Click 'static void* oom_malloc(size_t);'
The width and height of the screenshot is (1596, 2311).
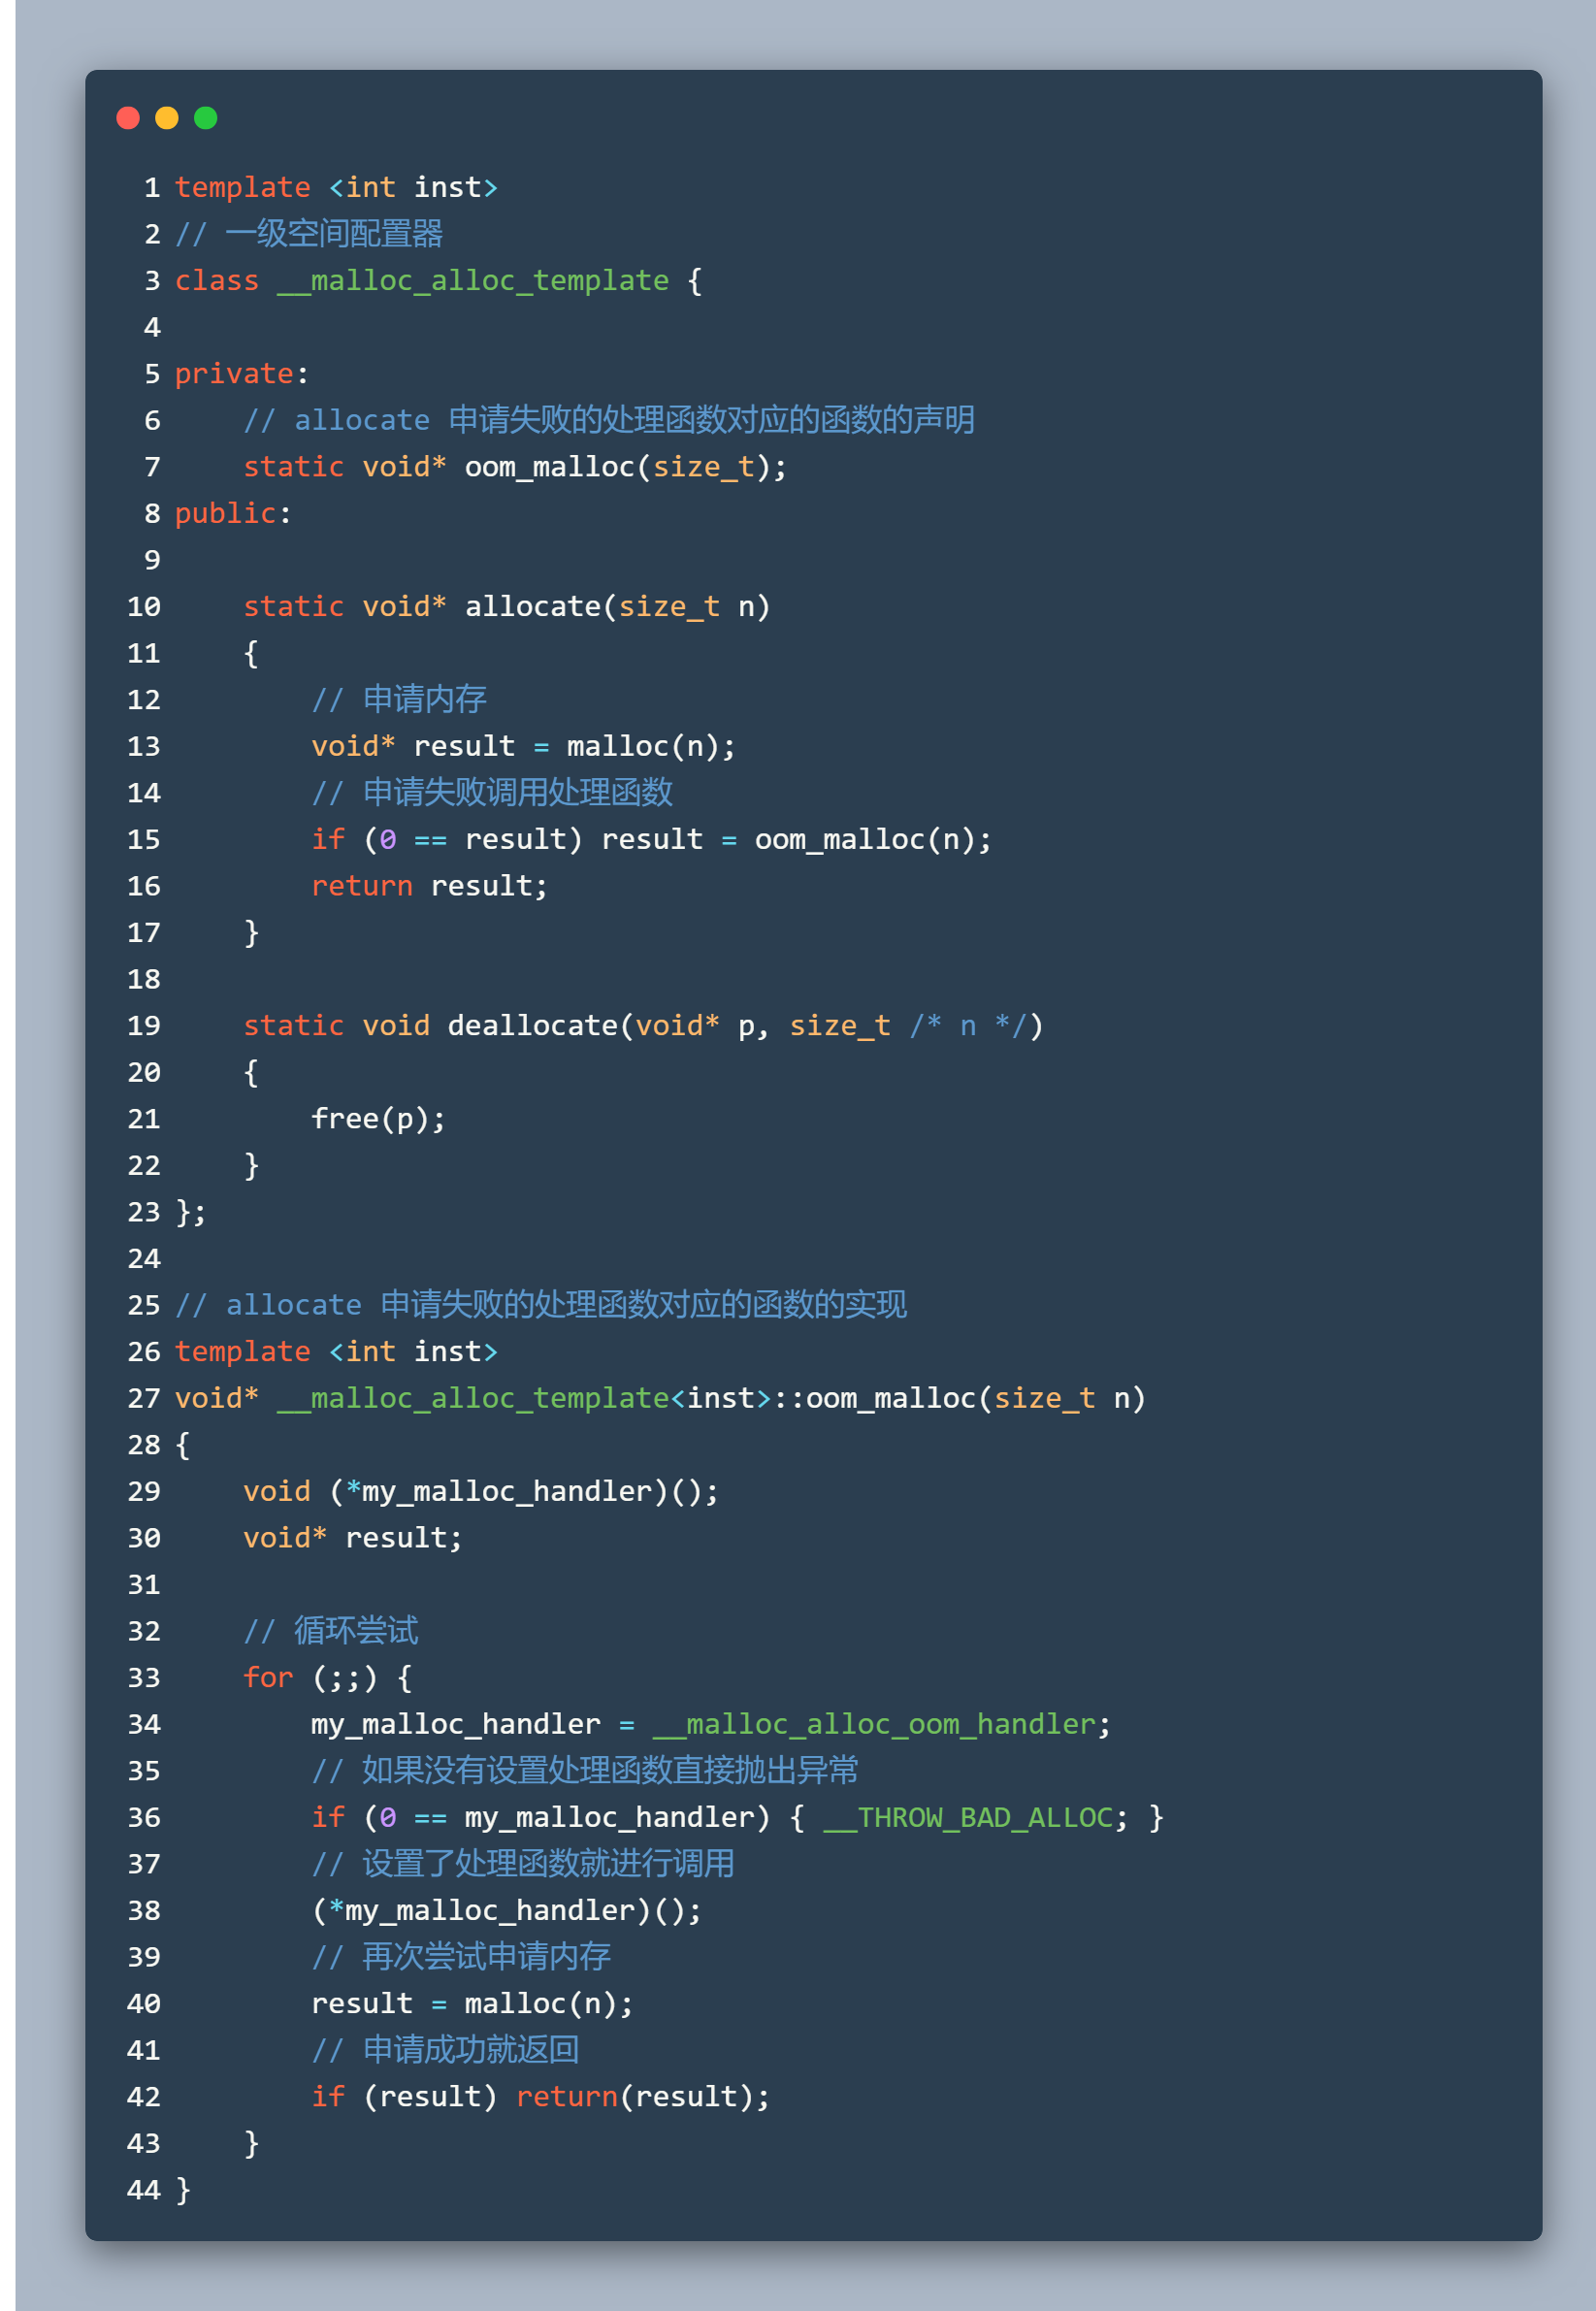pyautogui.click(x=515, y=467)
